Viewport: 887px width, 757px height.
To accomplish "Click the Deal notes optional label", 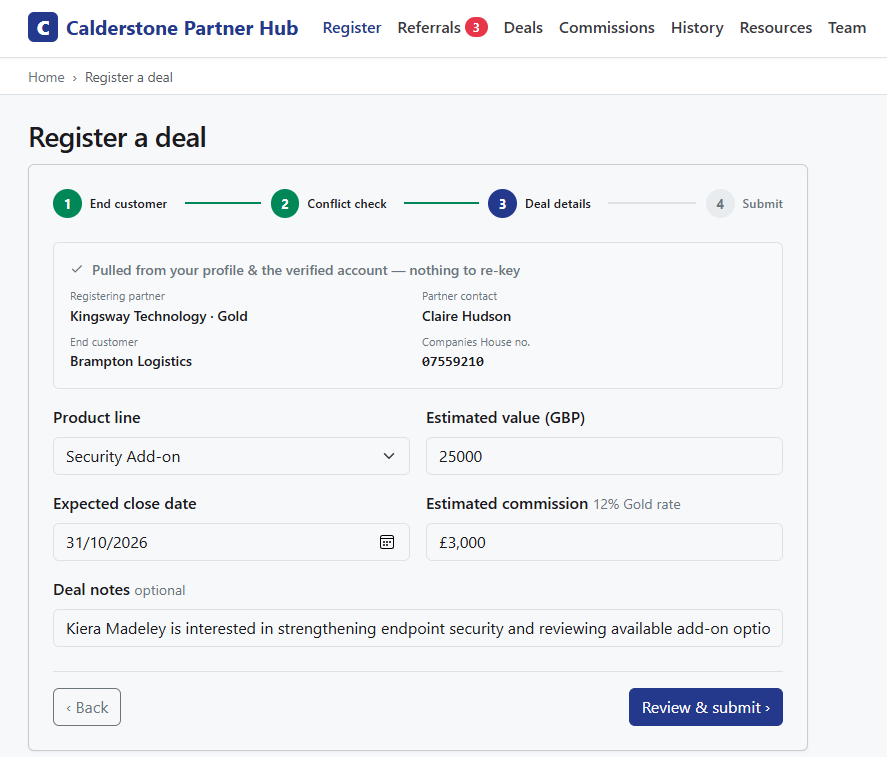I will [119, 590].
